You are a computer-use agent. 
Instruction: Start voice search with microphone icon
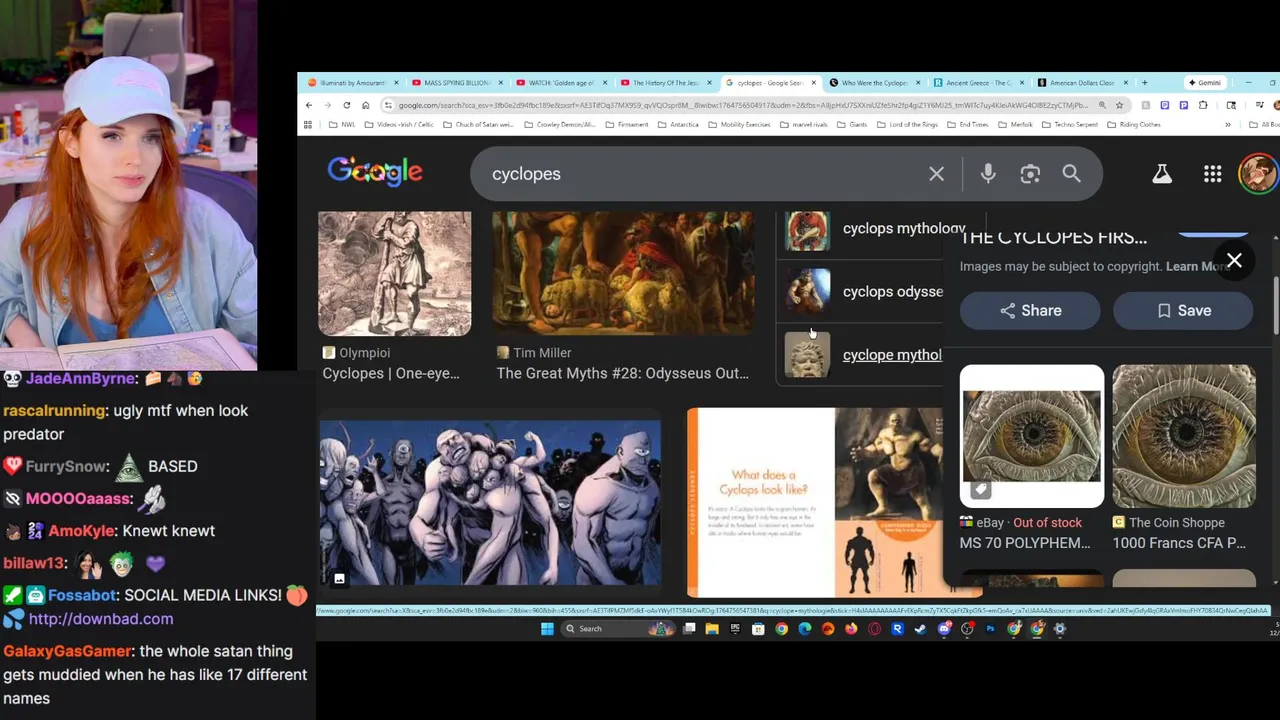(988, 174)
